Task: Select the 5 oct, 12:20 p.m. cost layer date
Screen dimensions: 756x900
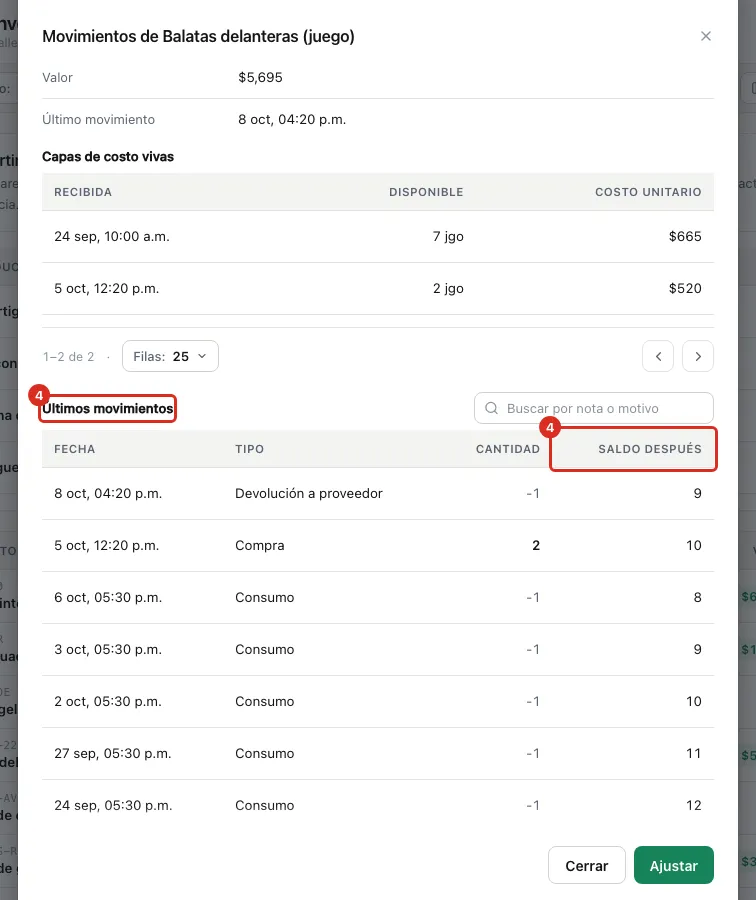Action: pos(106,288)
